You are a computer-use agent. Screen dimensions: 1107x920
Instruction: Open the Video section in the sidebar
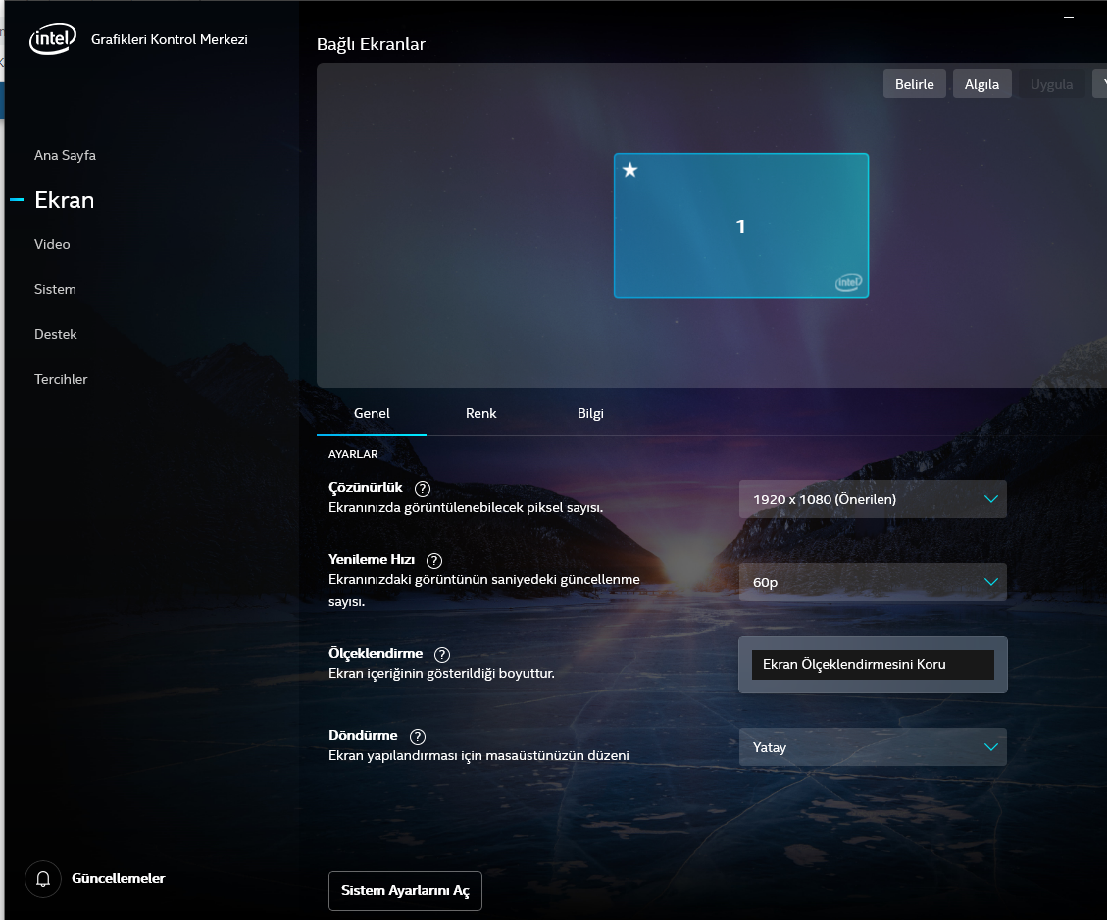click(x=52, y=244)
